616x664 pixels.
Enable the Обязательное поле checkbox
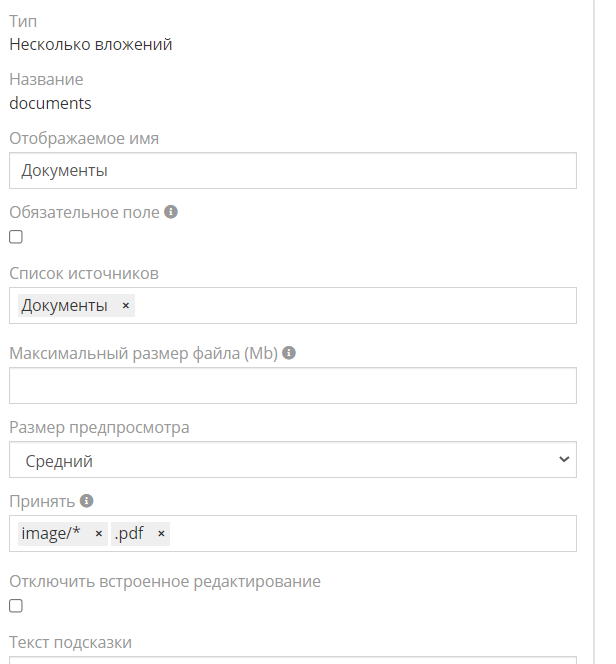(16, 237)
